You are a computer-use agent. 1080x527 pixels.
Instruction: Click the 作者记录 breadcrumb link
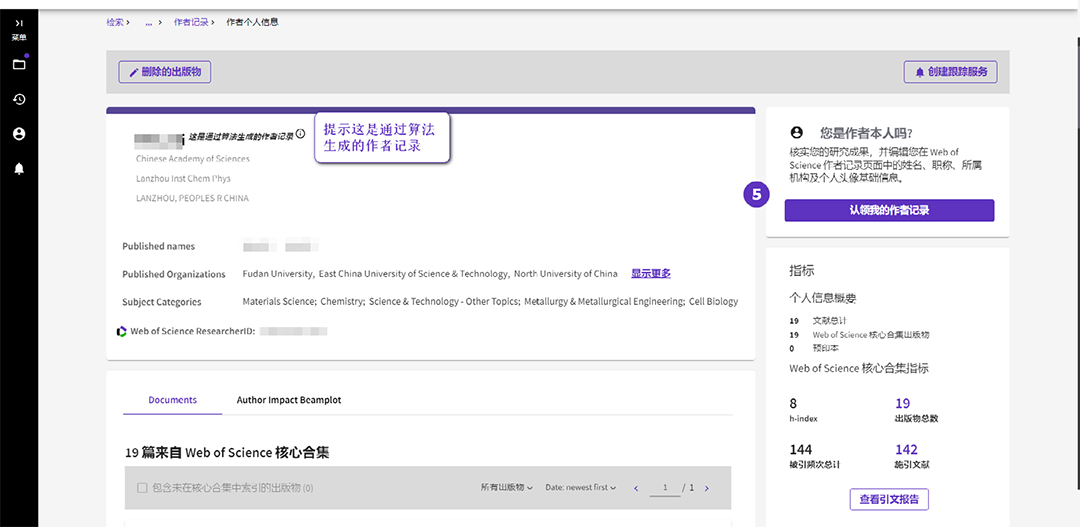(x=191, y=22)
